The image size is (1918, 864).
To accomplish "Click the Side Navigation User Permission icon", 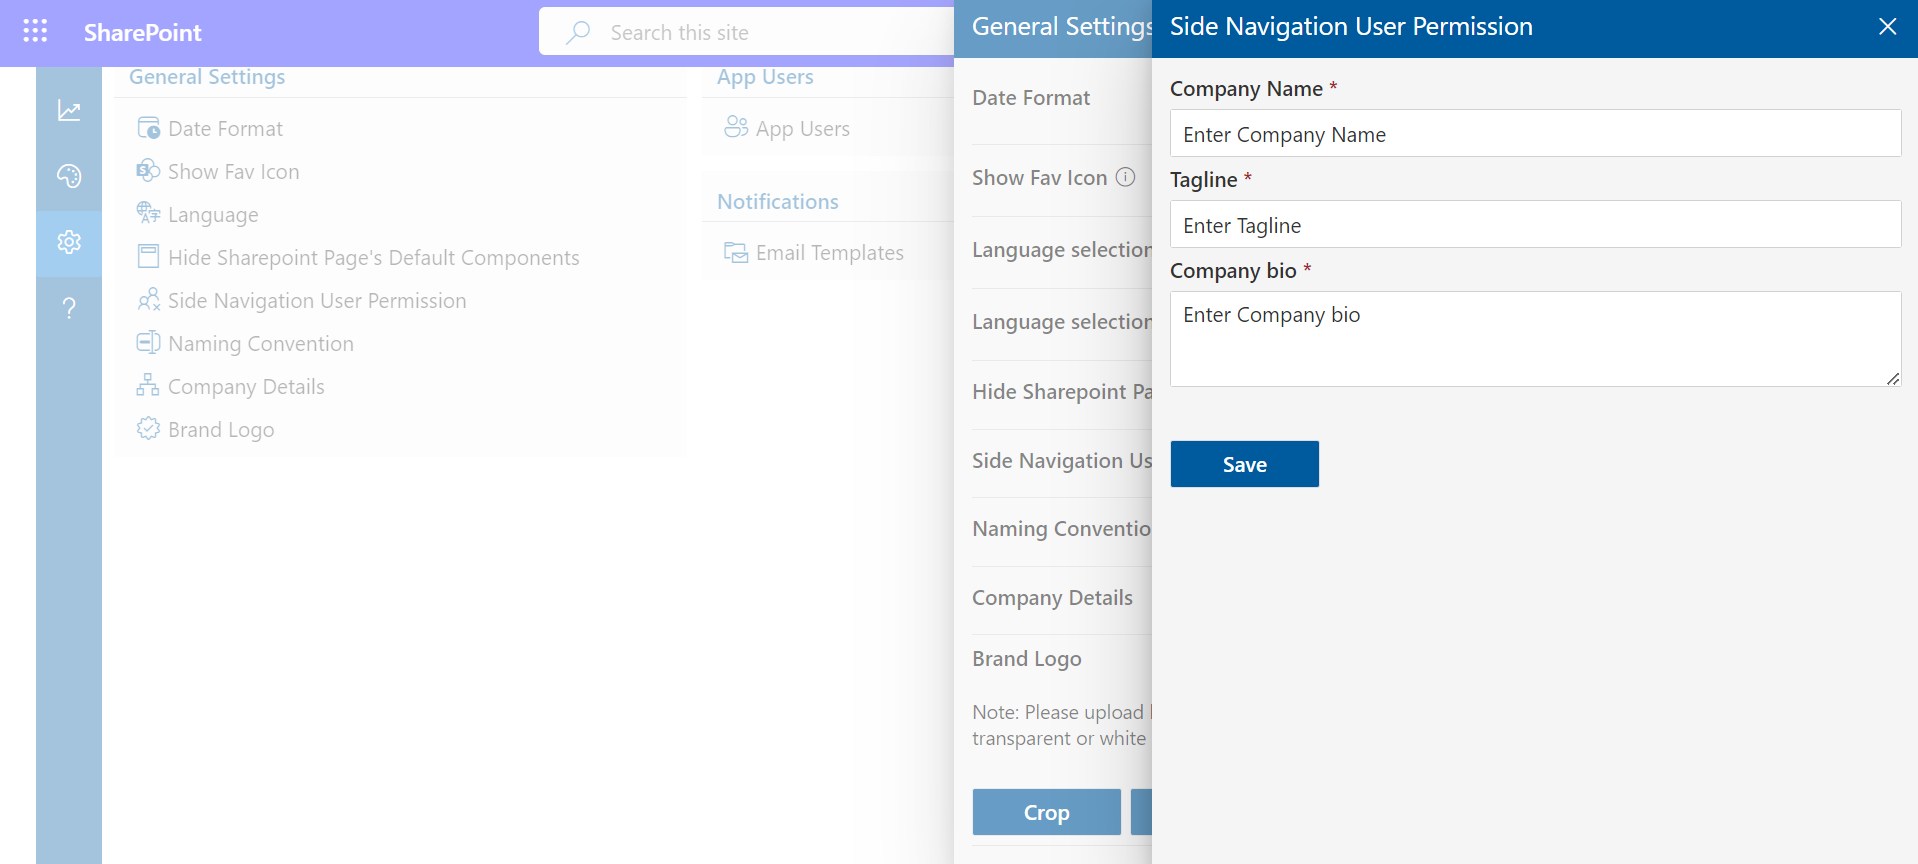I will point(148,300).
